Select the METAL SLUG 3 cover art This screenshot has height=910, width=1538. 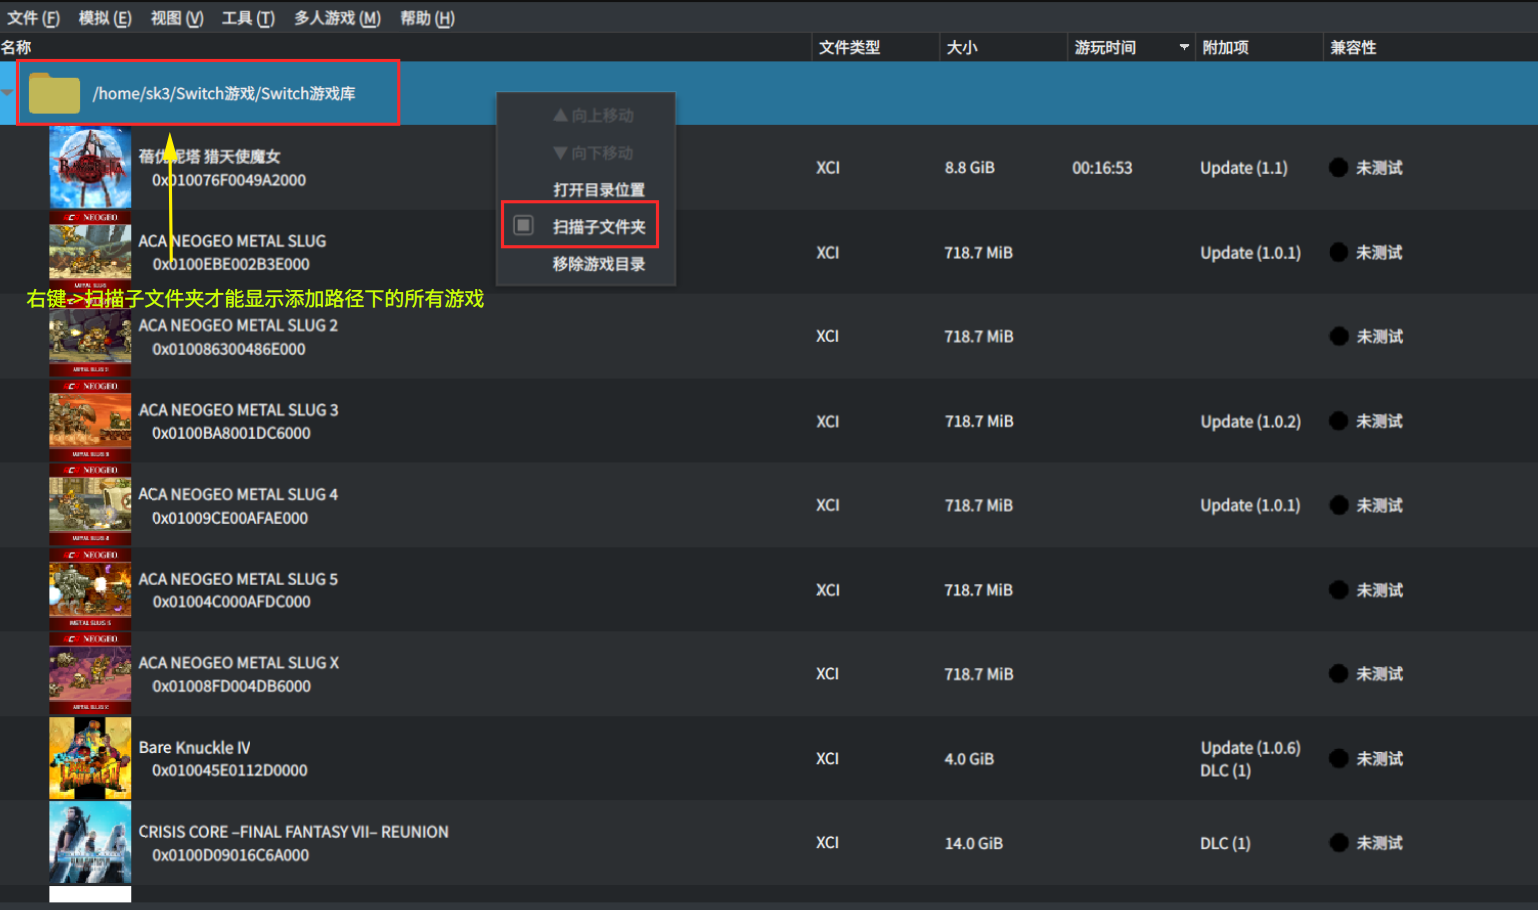pos(90,421)
